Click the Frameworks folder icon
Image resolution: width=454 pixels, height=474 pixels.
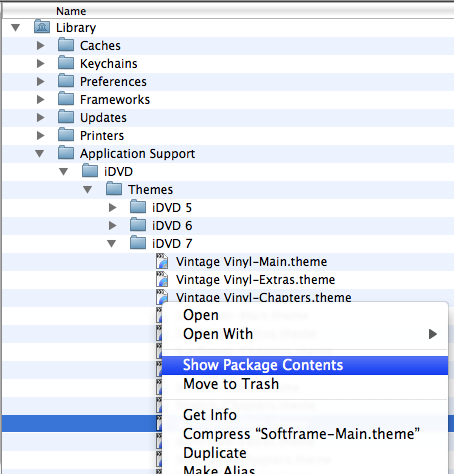coord(66,99)
